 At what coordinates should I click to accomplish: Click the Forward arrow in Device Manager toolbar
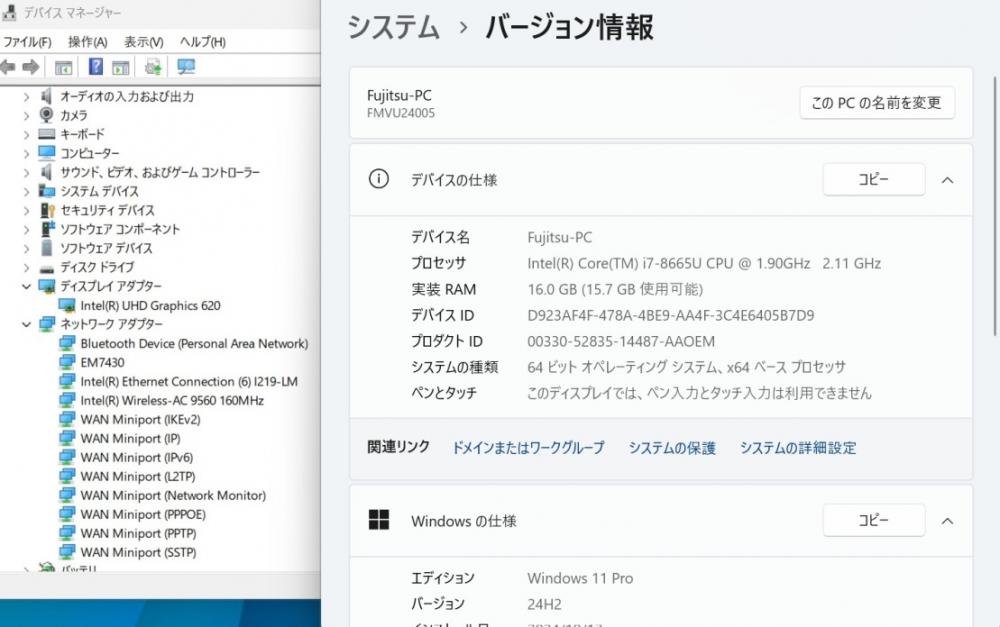click(31, 67)
